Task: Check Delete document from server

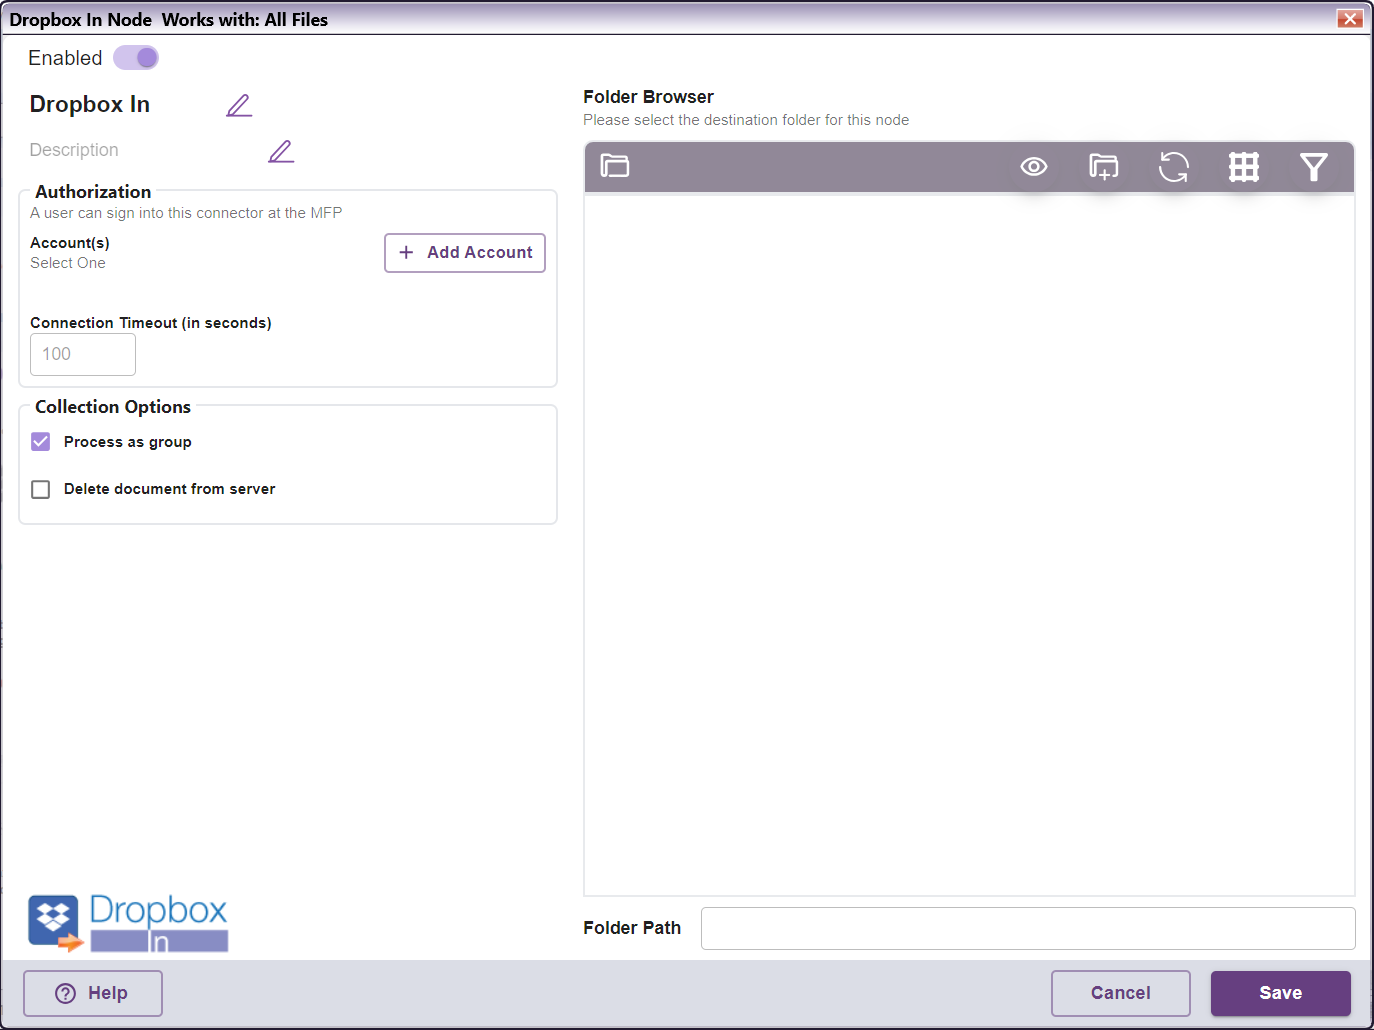Action: [x=41, y=489]
